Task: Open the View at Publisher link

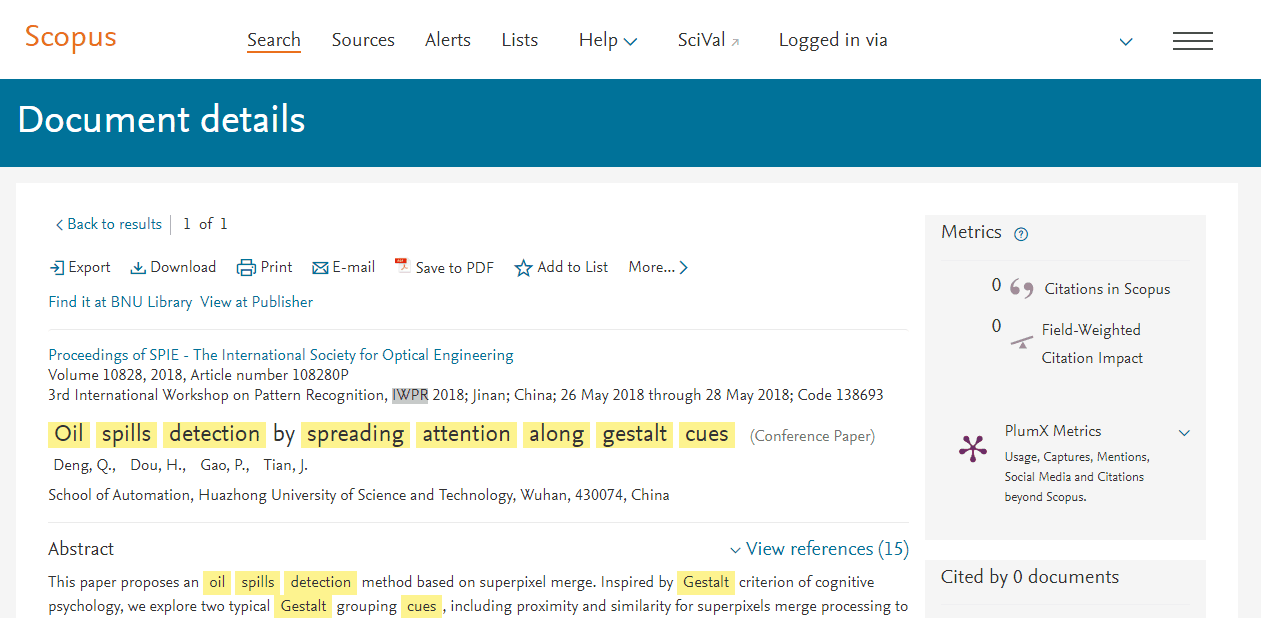Action: click(x=256, y=302)
